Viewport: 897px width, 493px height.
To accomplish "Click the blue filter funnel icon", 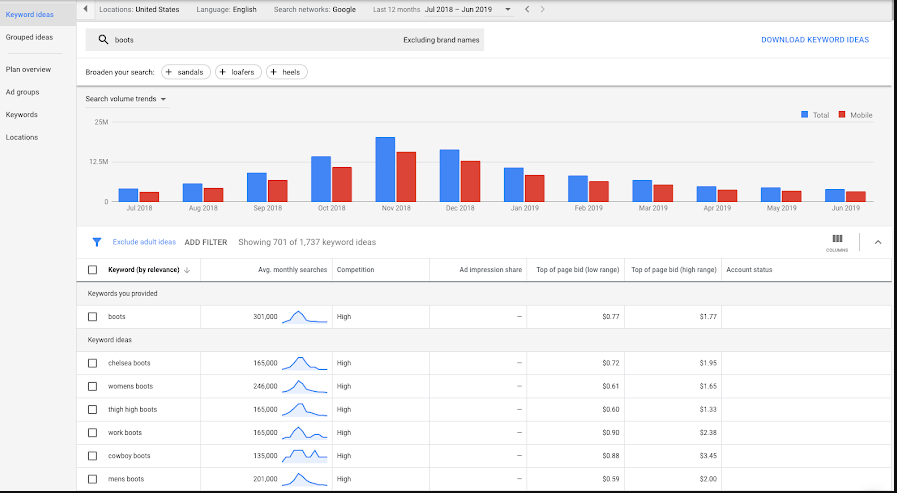I will point(97,242).
